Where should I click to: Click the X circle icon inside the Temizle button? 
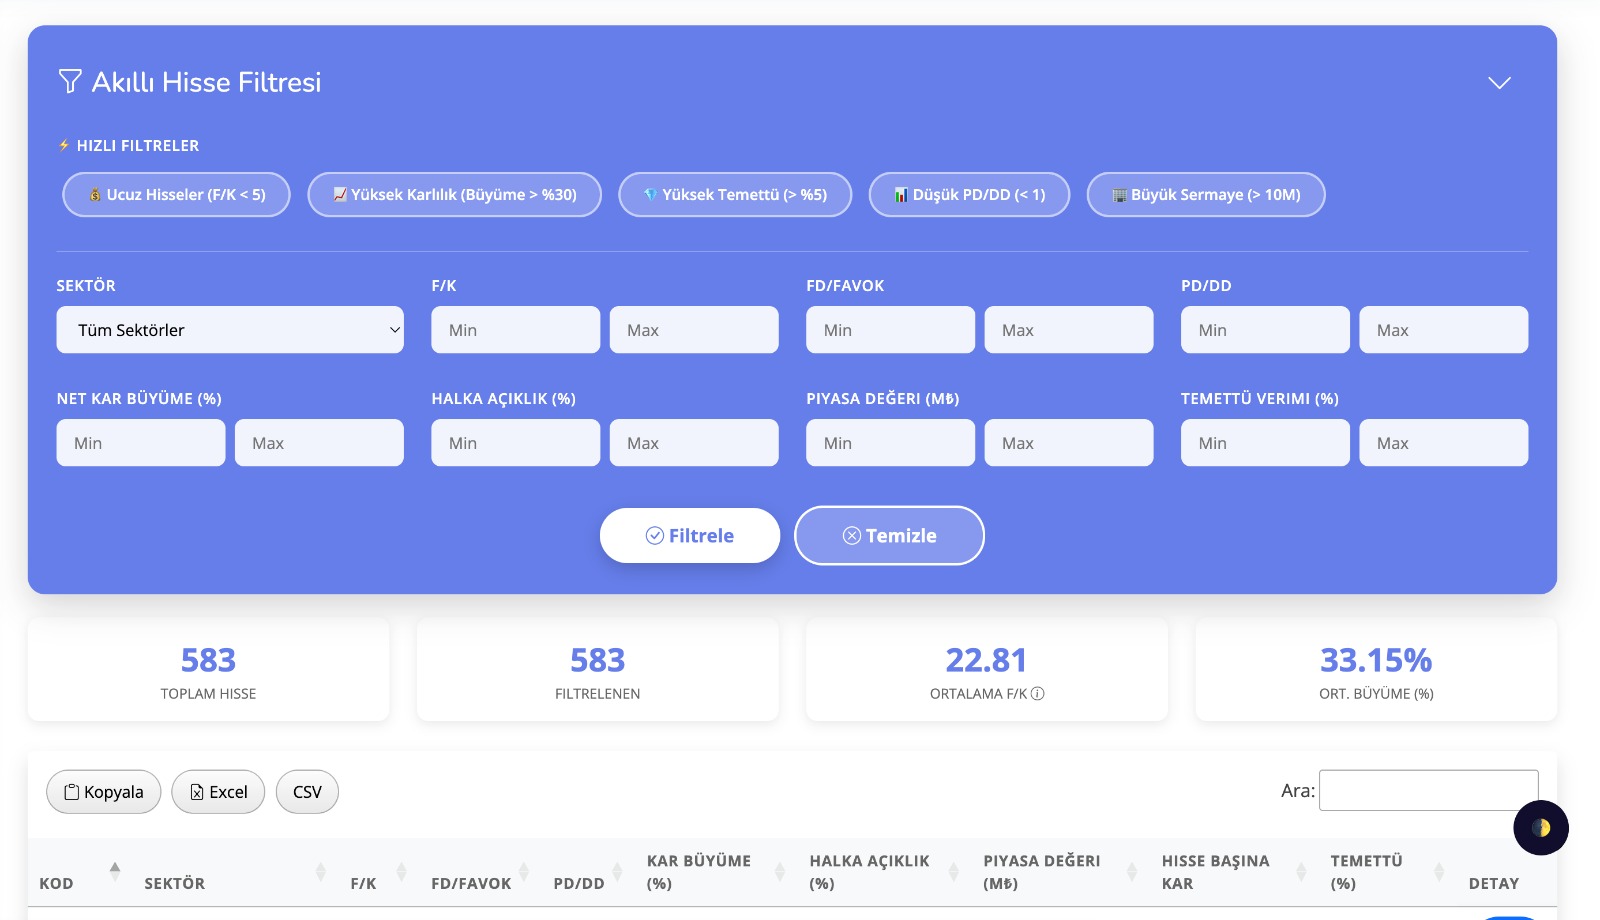[850, 535]
